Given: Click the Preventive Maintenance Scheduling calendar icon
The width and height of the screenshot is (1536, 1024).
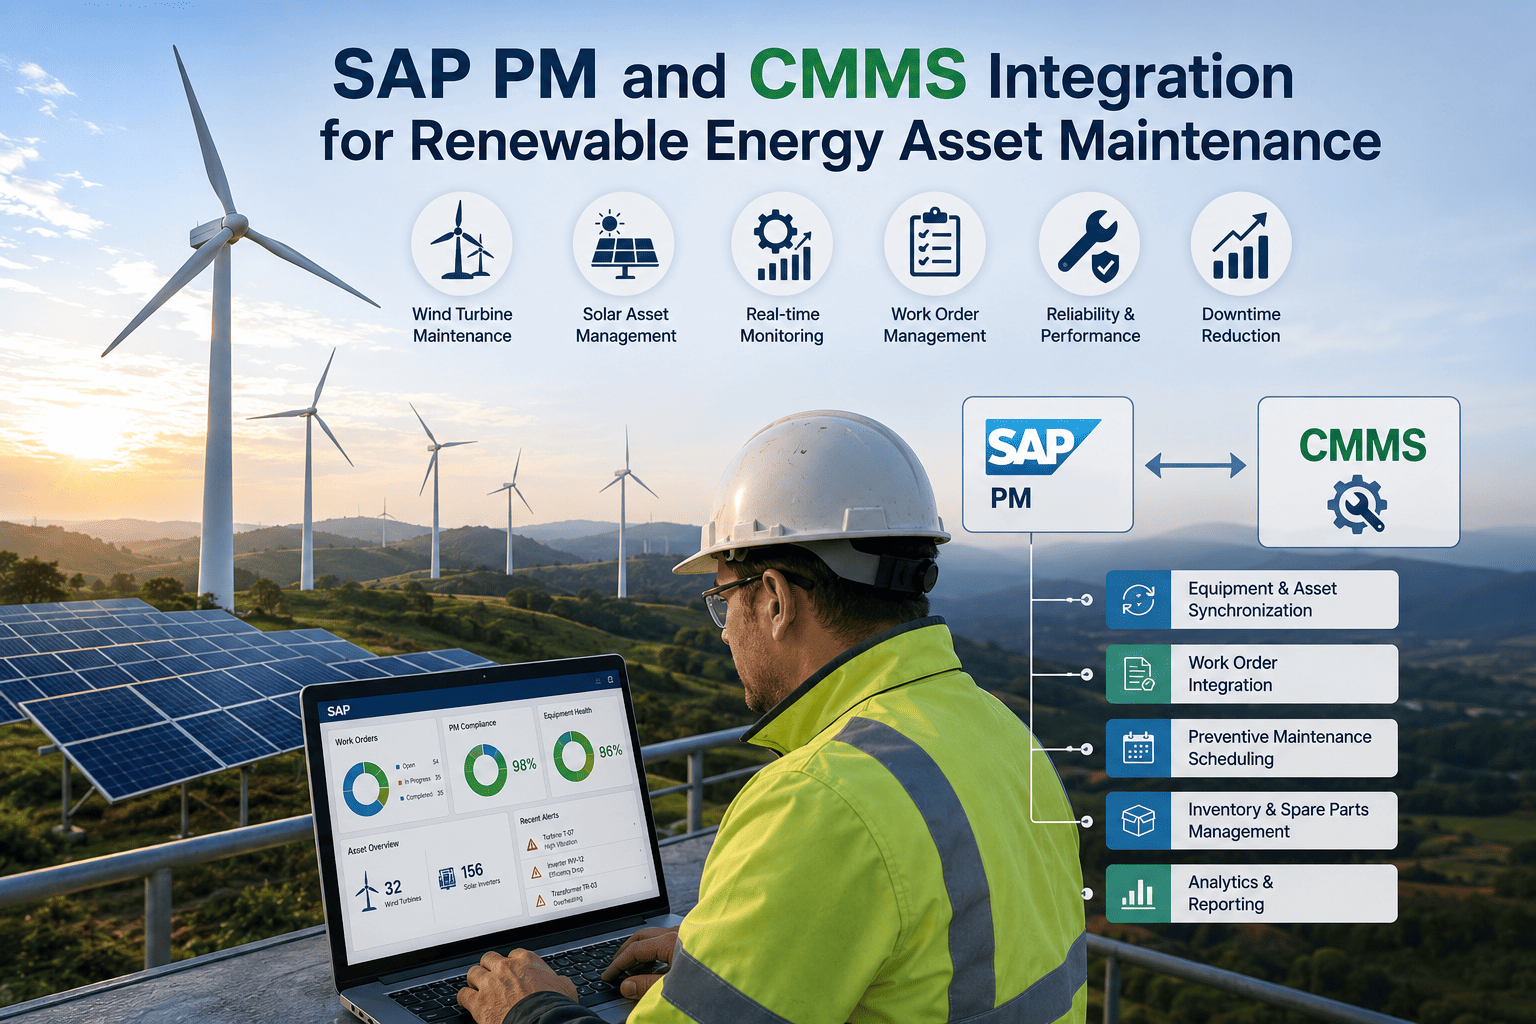Looking at the screenshot, I should point(1138,748).
